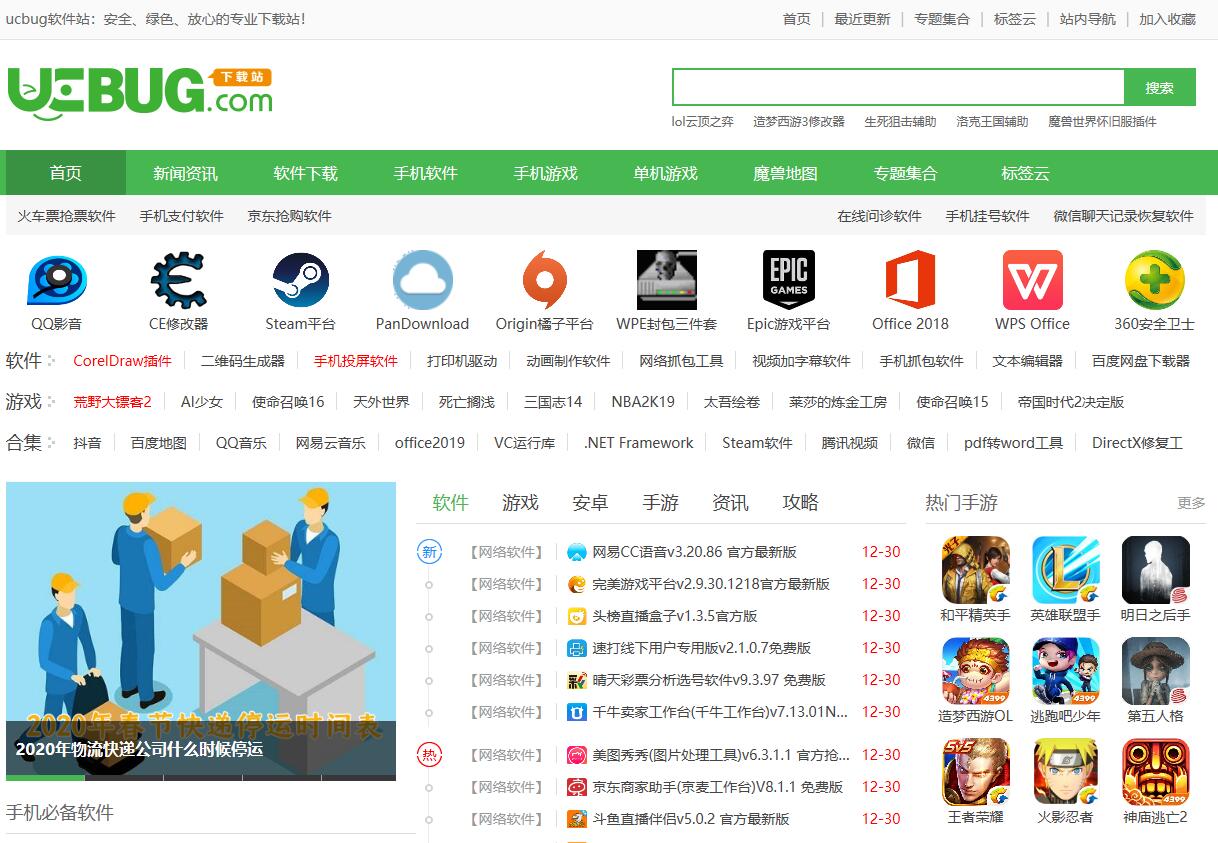Open the Office 2018 icon
Image resolution: width=1218 pixels, height=843 pixels.
click(x=910, y=280)
